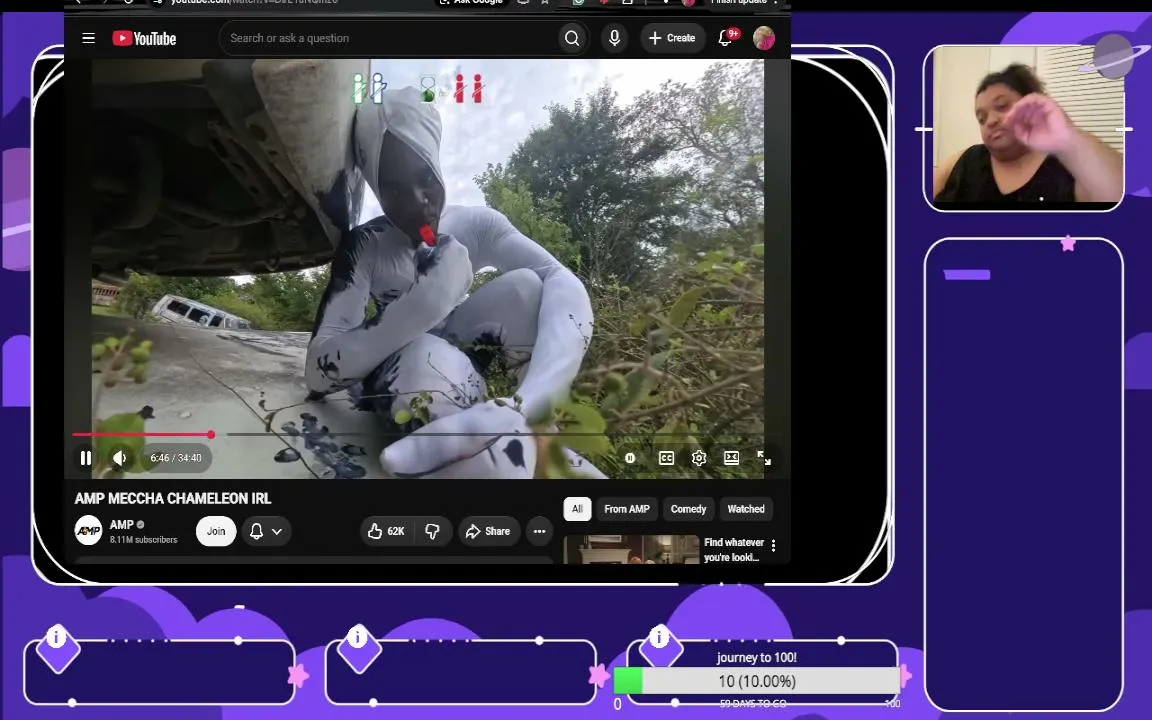This screenshot has width=1152, height=720.
Task: Select the Watched filter chip
Action: tap(746, 509)
